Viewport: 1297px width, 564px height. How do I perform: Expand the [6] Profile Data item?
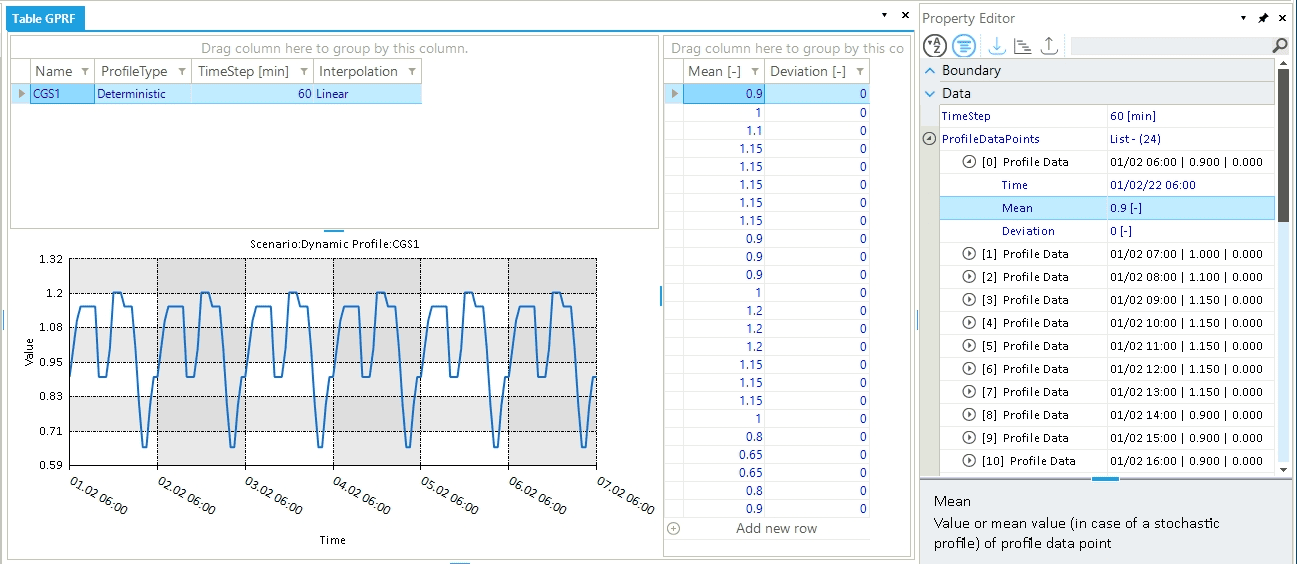pos(968,369)
